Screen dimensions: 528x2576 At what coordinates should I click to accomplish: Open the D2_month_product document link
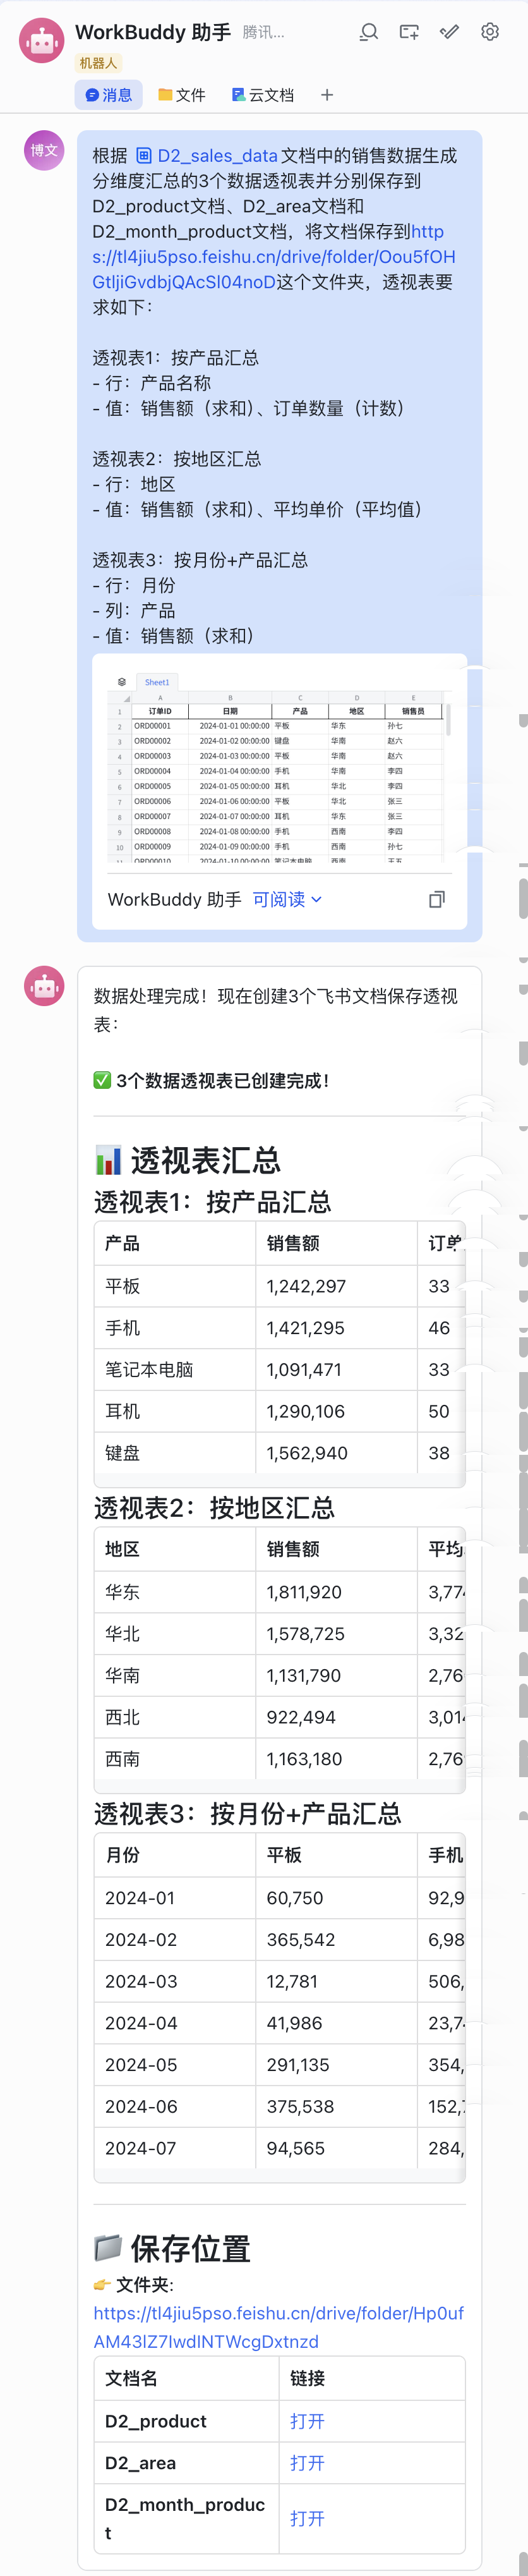307,2518
